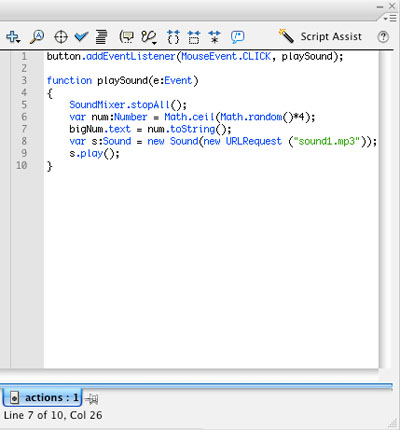Screen dimensions: 400x430
Task: Check syntax with the blue checkmark
Action: [x=81, y=36]
